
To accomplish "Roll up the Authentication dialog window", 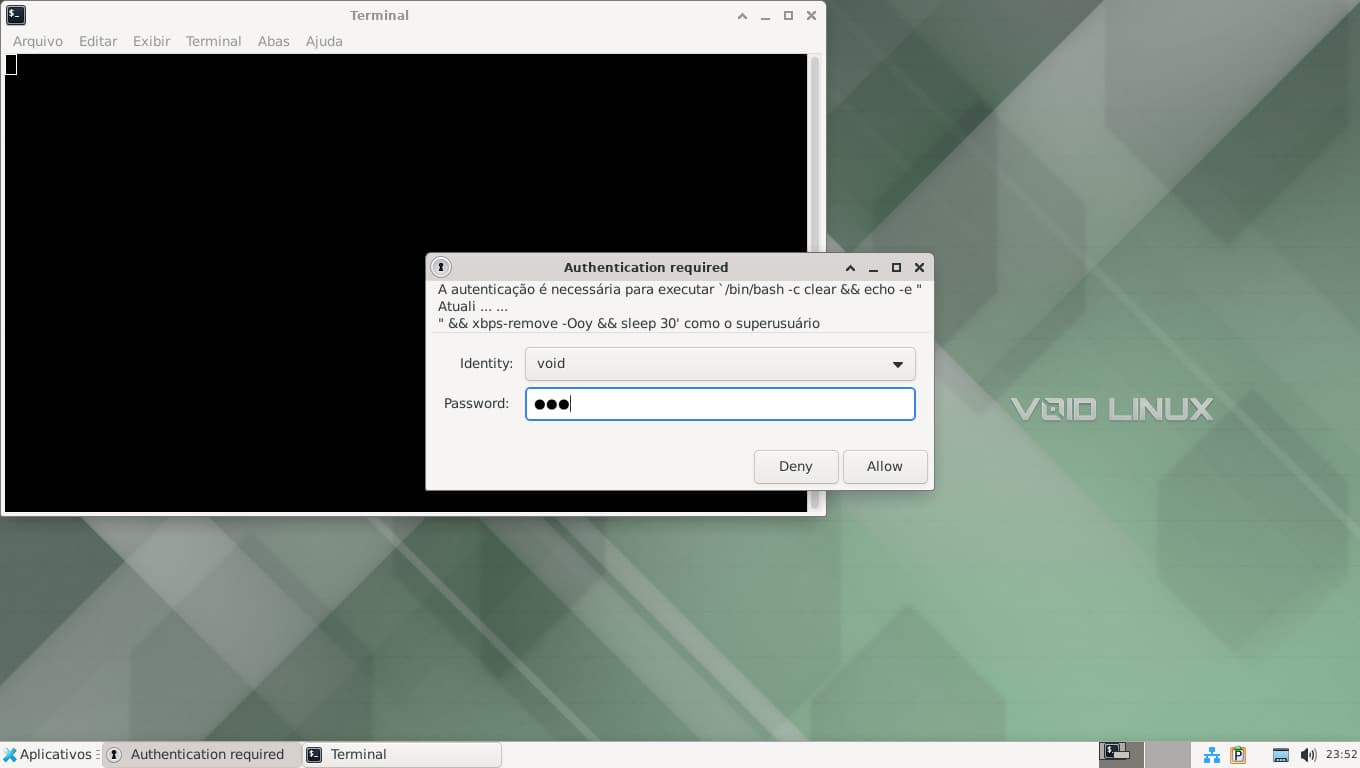I will (x=850, y=268).
